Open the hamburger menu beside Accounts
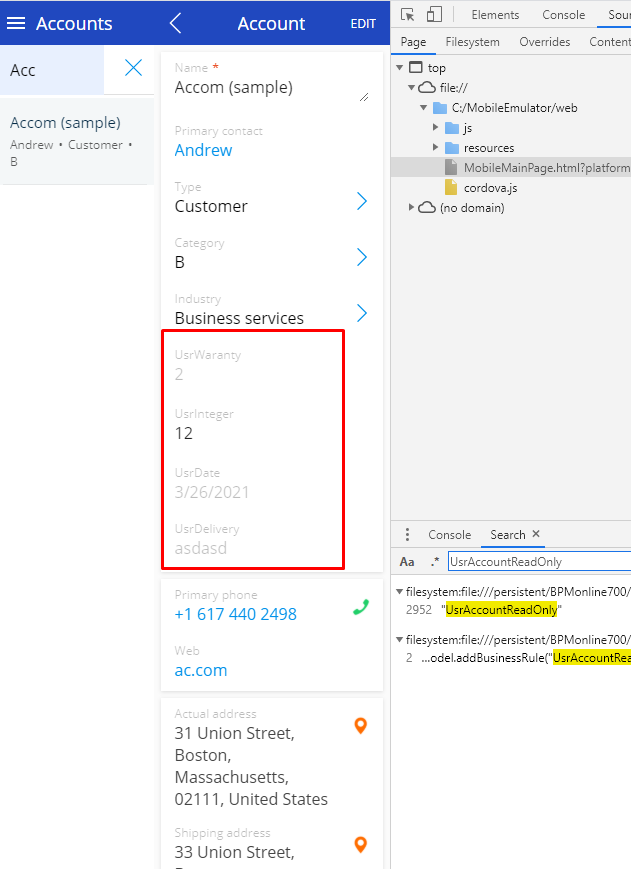Viewport: 631px width, 869px height. coord(16,23)
